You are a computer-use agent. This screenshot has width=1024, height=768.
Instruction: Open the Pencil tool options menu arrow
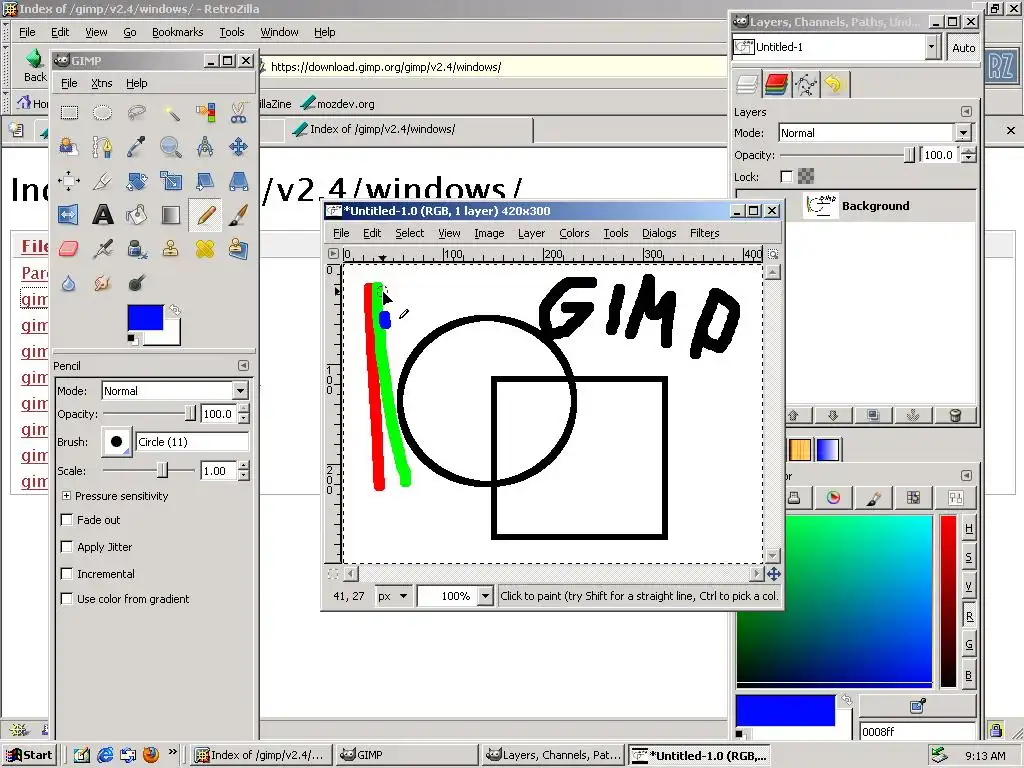click(243, 366)
